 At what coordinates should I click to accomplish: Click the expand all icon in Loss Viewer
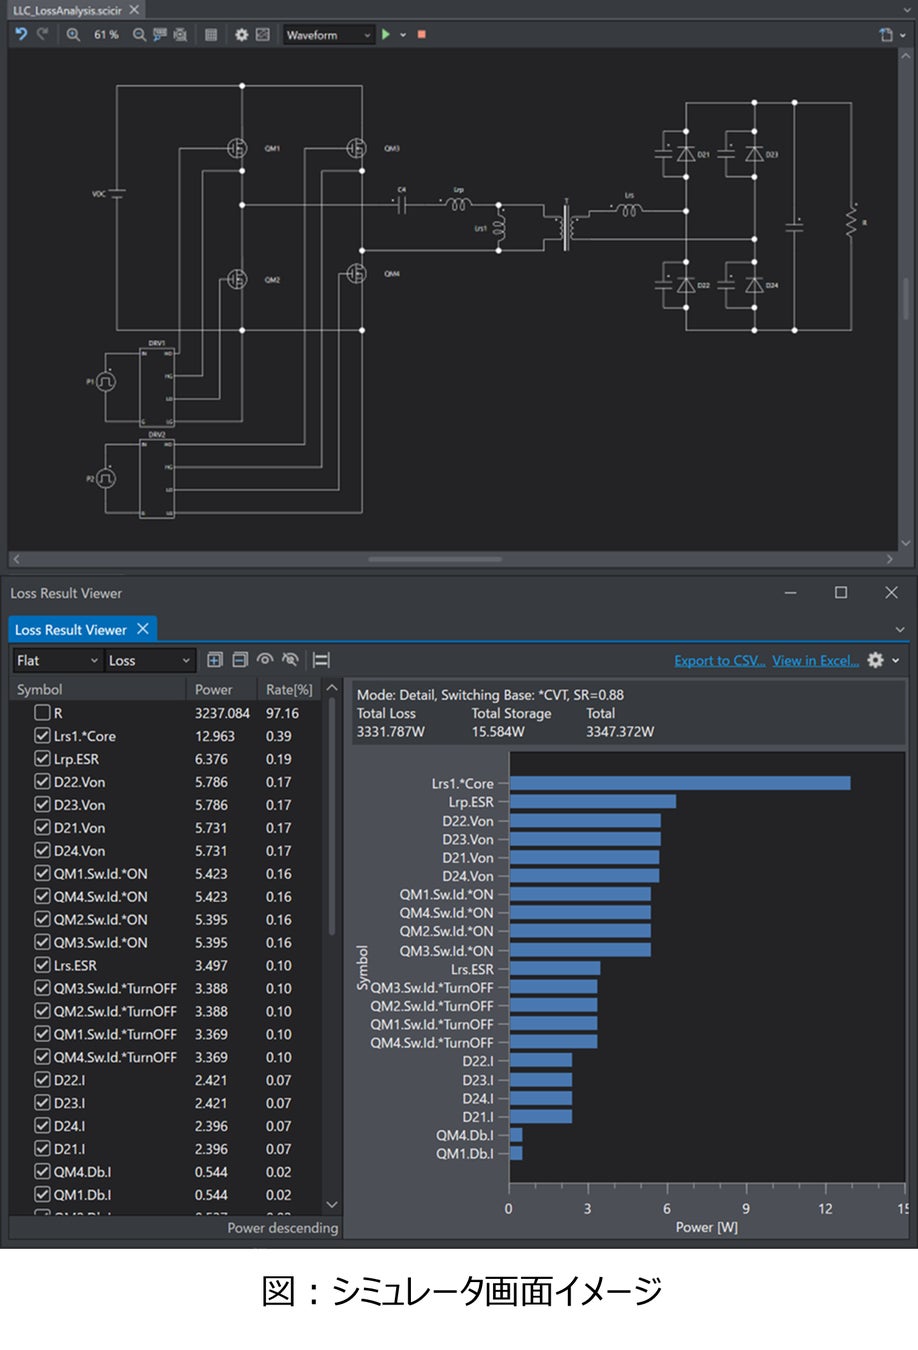[x=214, y=660]
